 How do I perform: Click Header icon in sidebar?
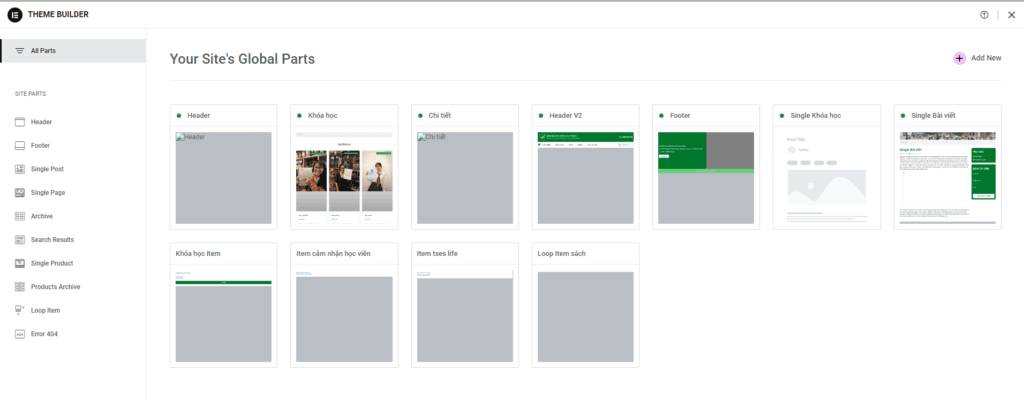(20, 122)
